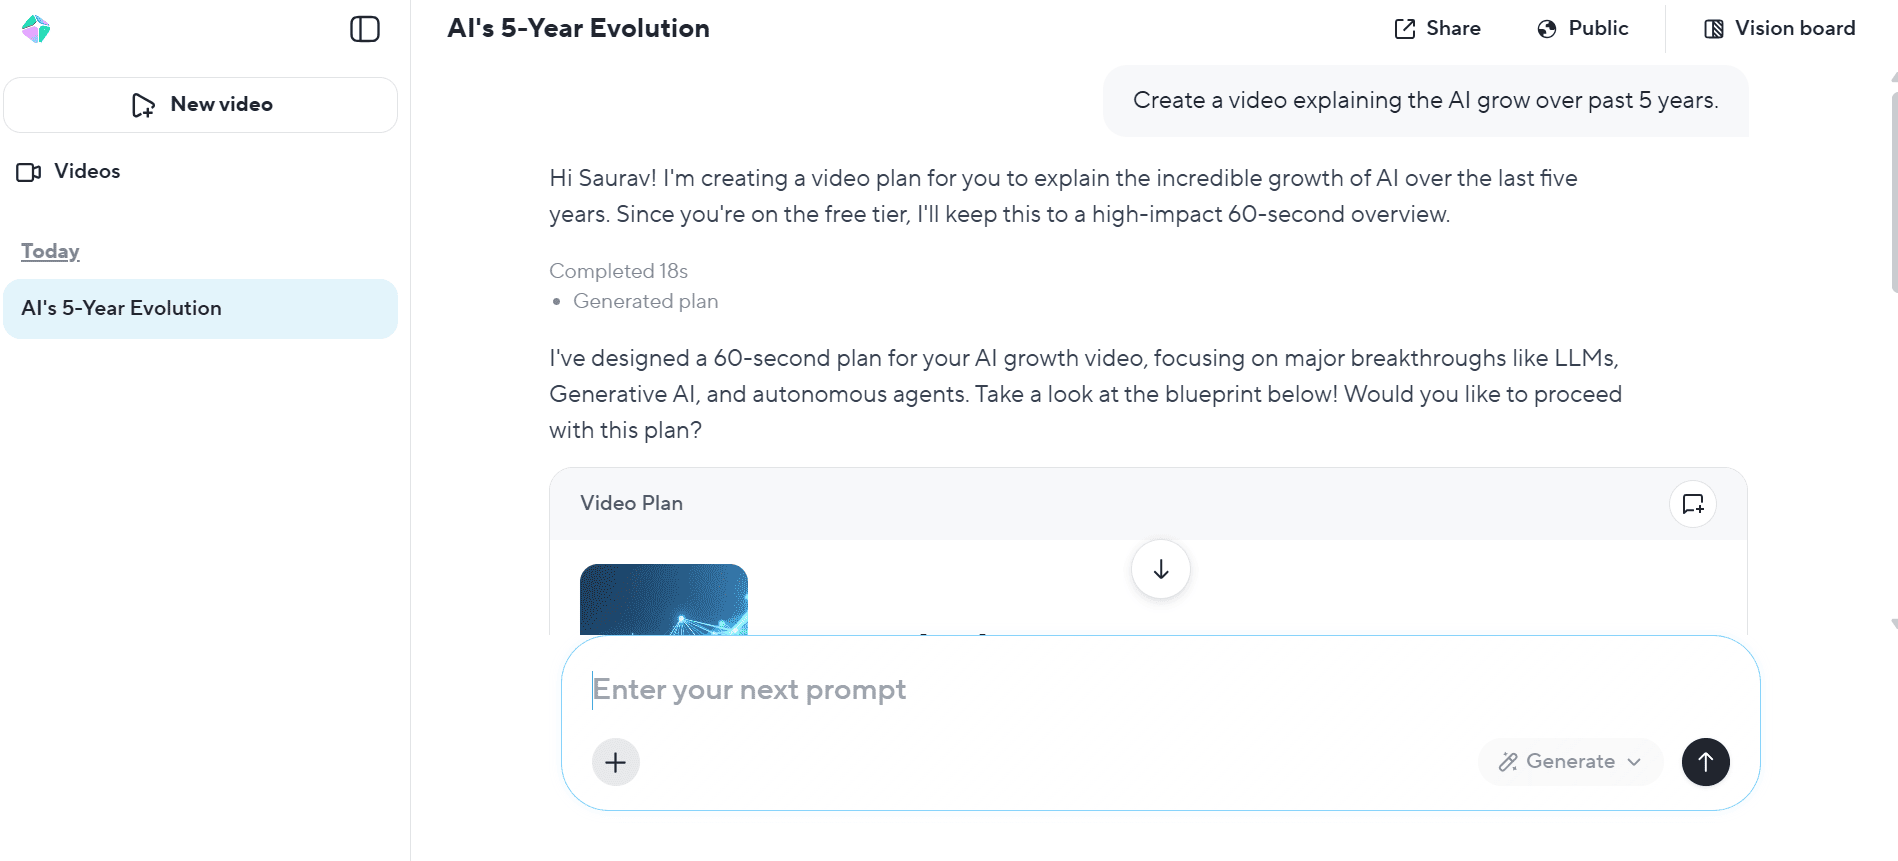Toggle the video visibility from Public
The width and height of the screenshot is (1898, 861).
1583,28
